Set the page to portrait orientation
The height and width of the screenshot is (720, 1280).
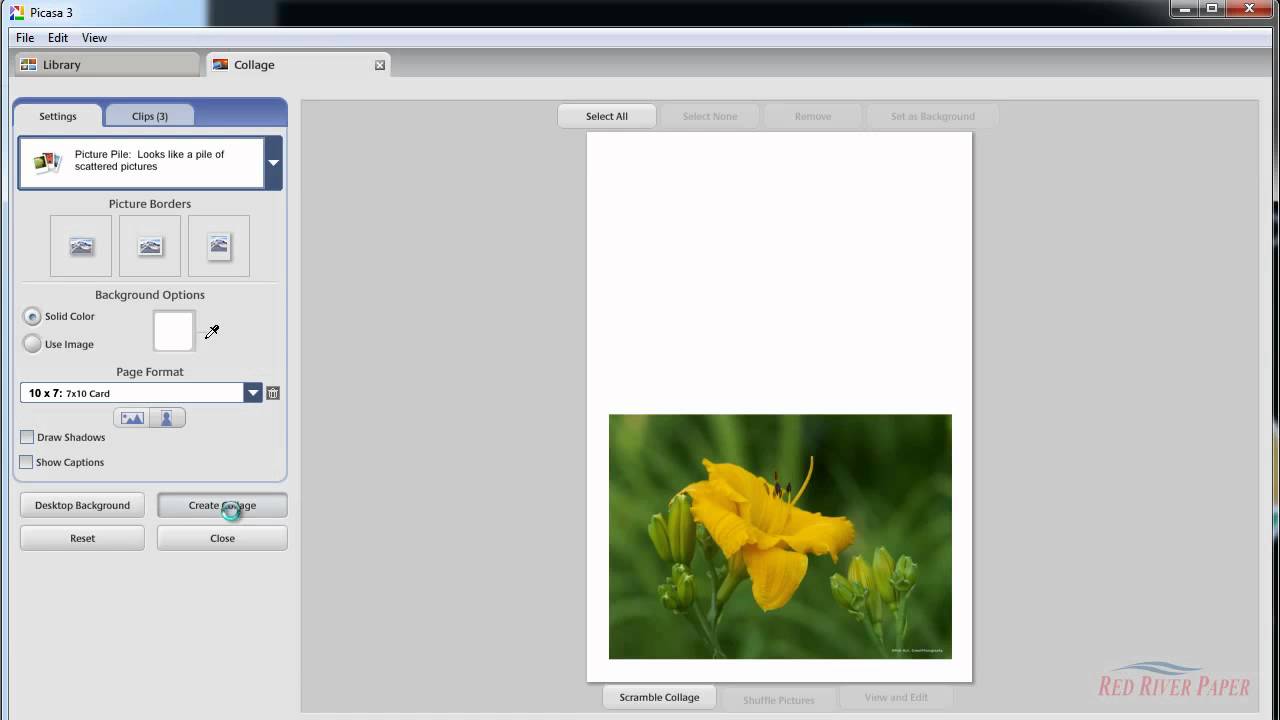tap(167, 418)
